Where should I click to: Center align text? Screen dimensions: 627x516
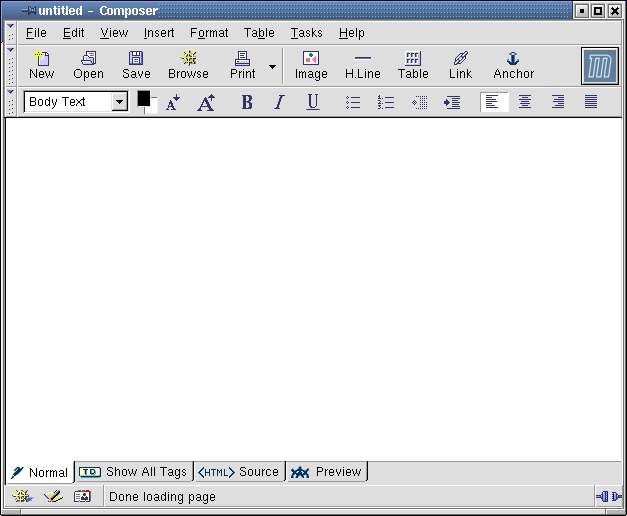click(x=525, y=102)
